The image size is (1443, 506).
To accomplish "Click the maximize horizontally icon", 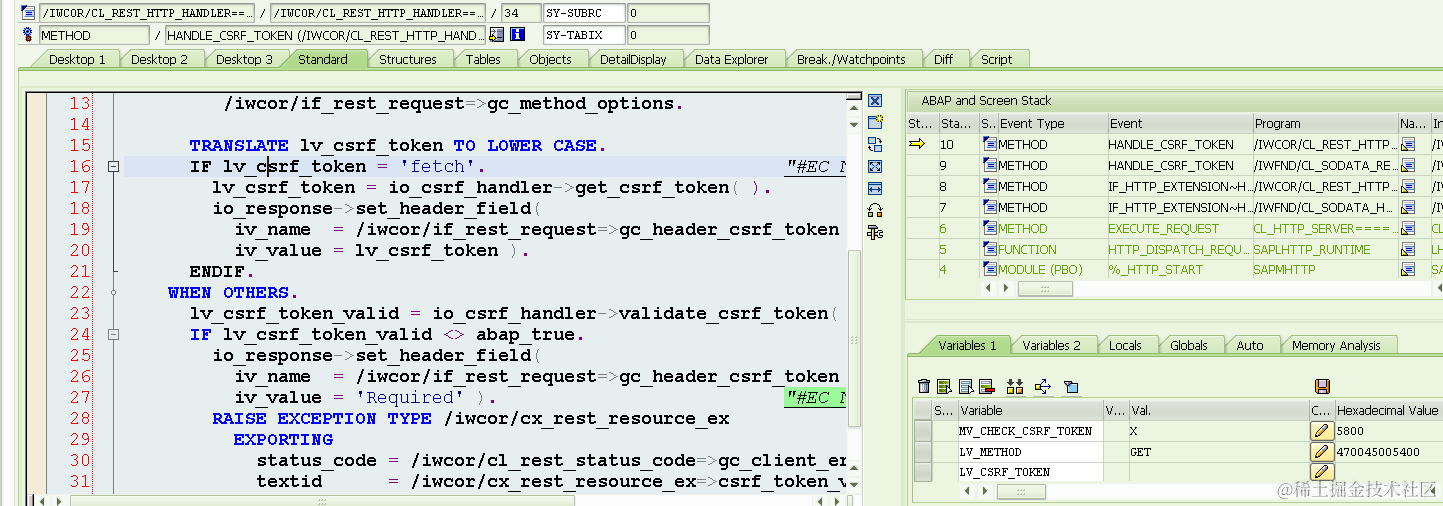I will [875, 188].
